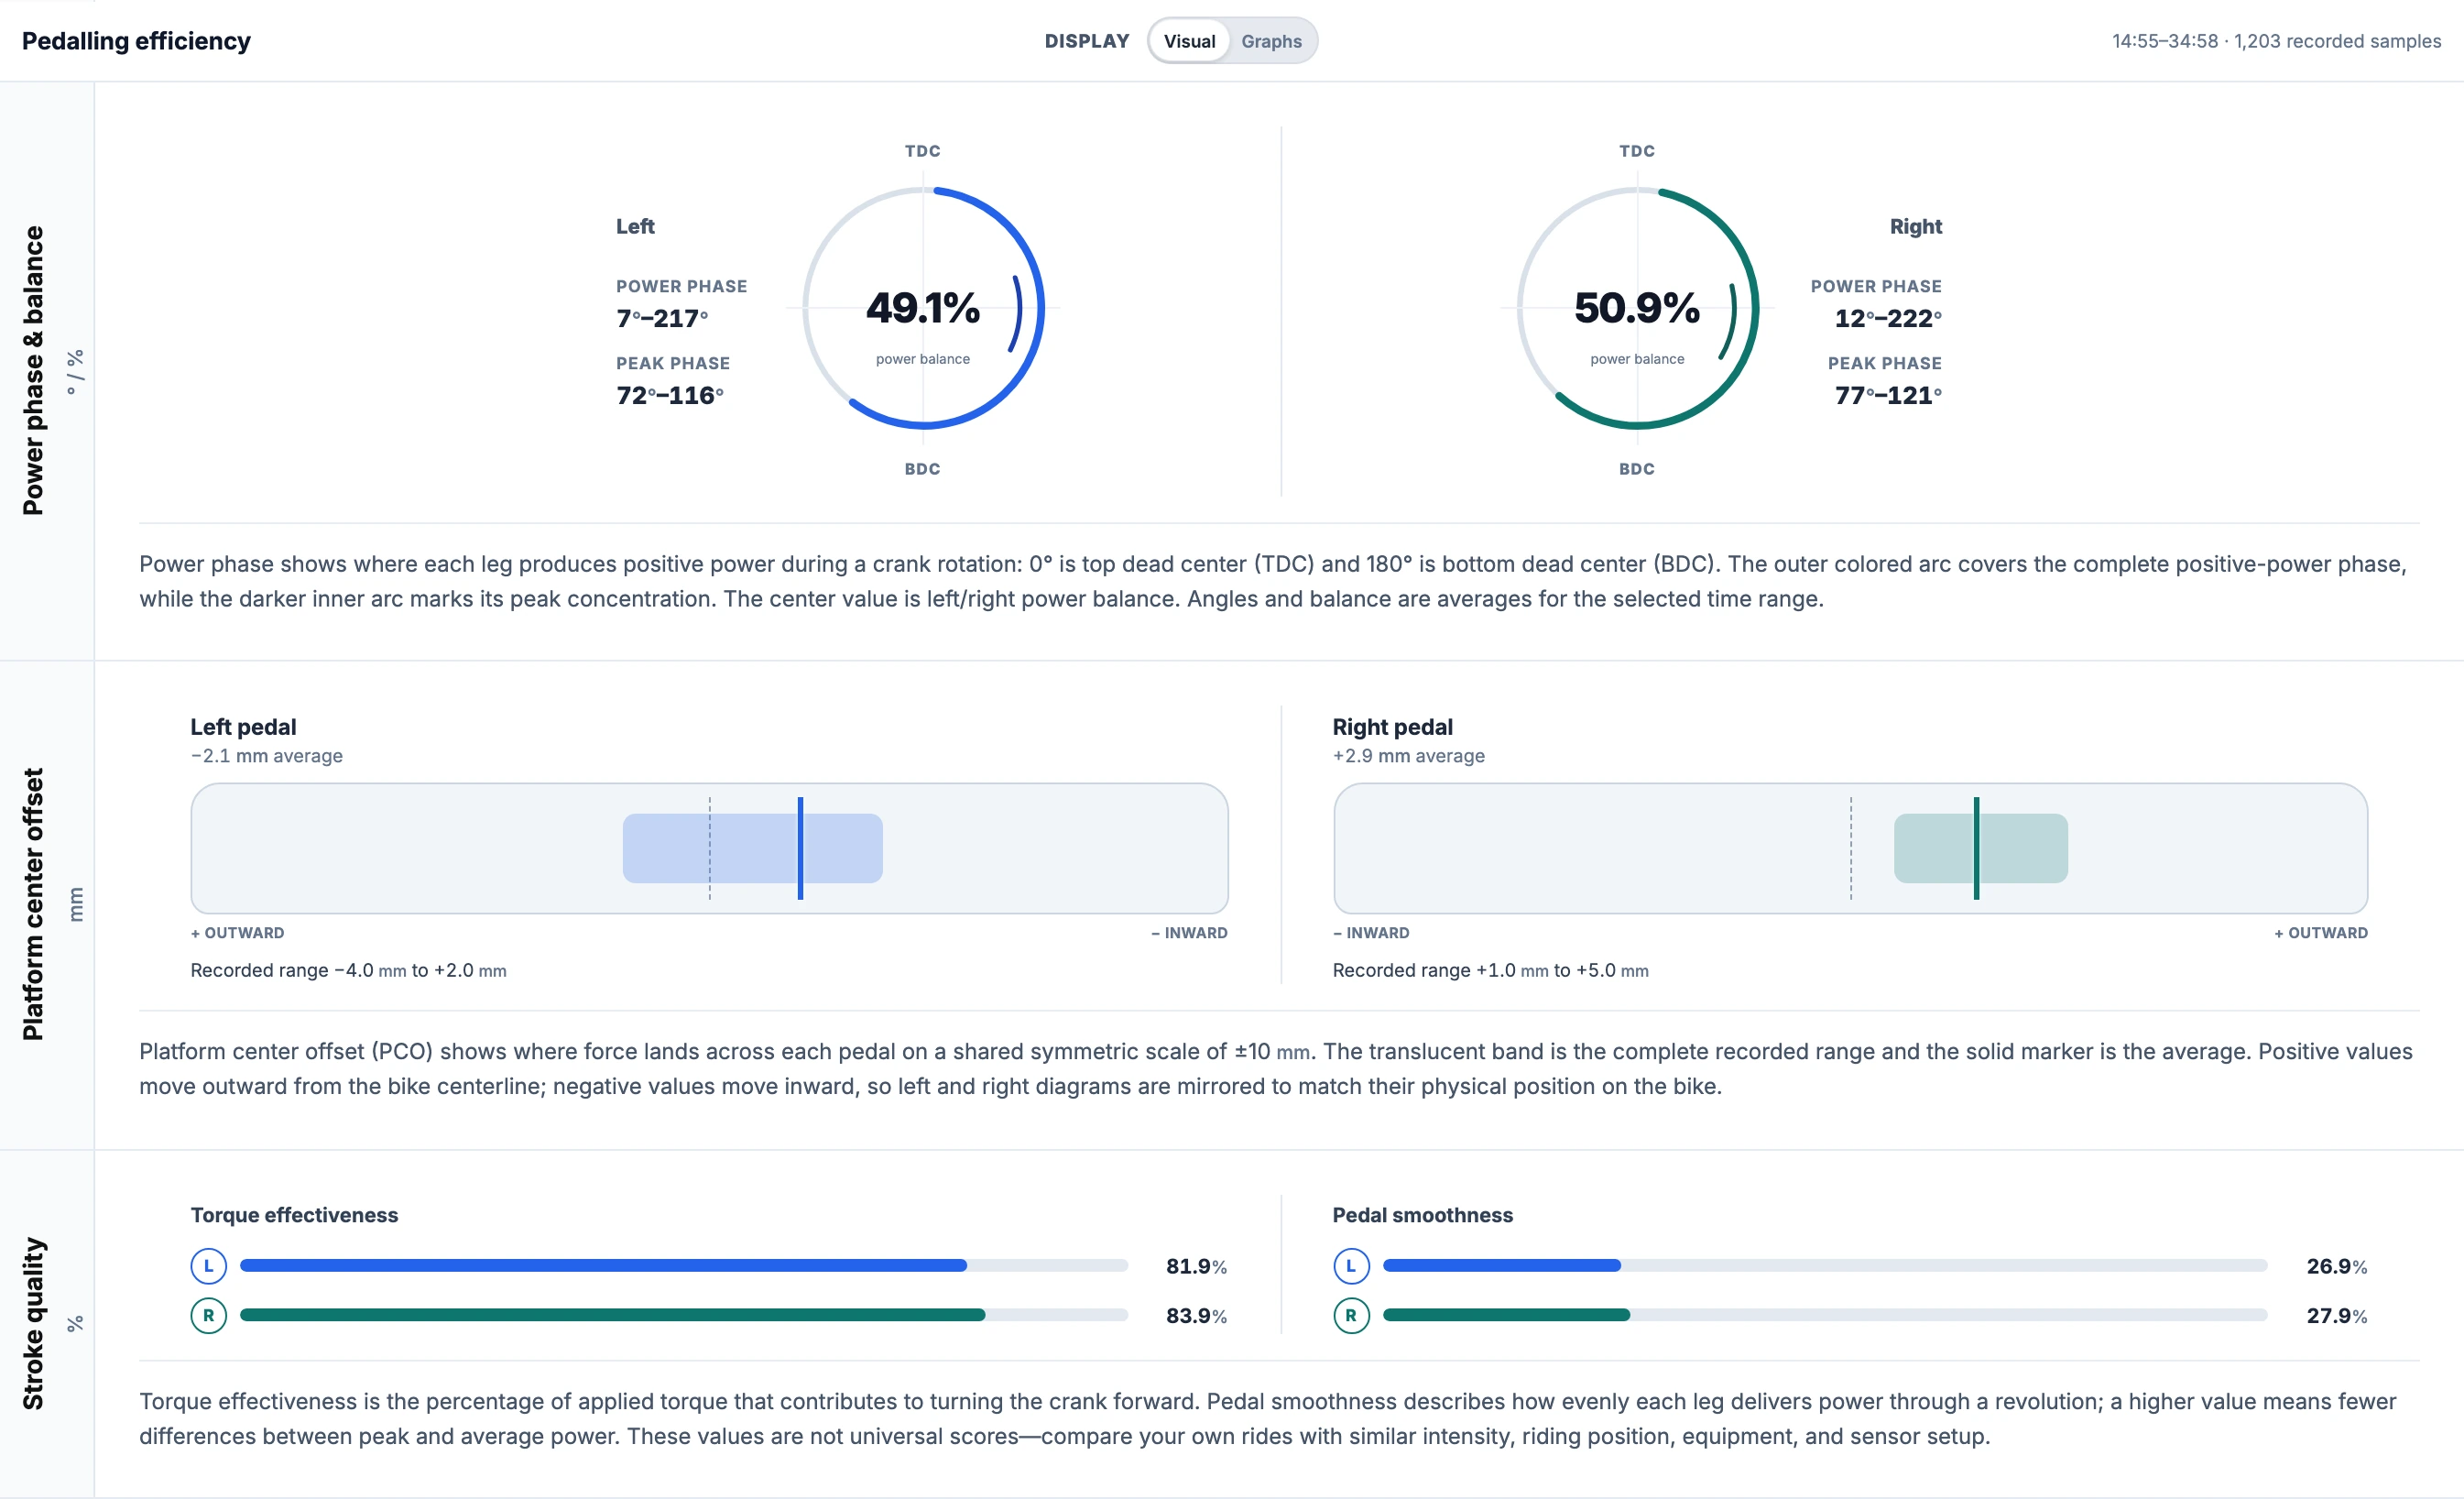
Task: Click the Torque effectiveness heading
Action: 294,1215
